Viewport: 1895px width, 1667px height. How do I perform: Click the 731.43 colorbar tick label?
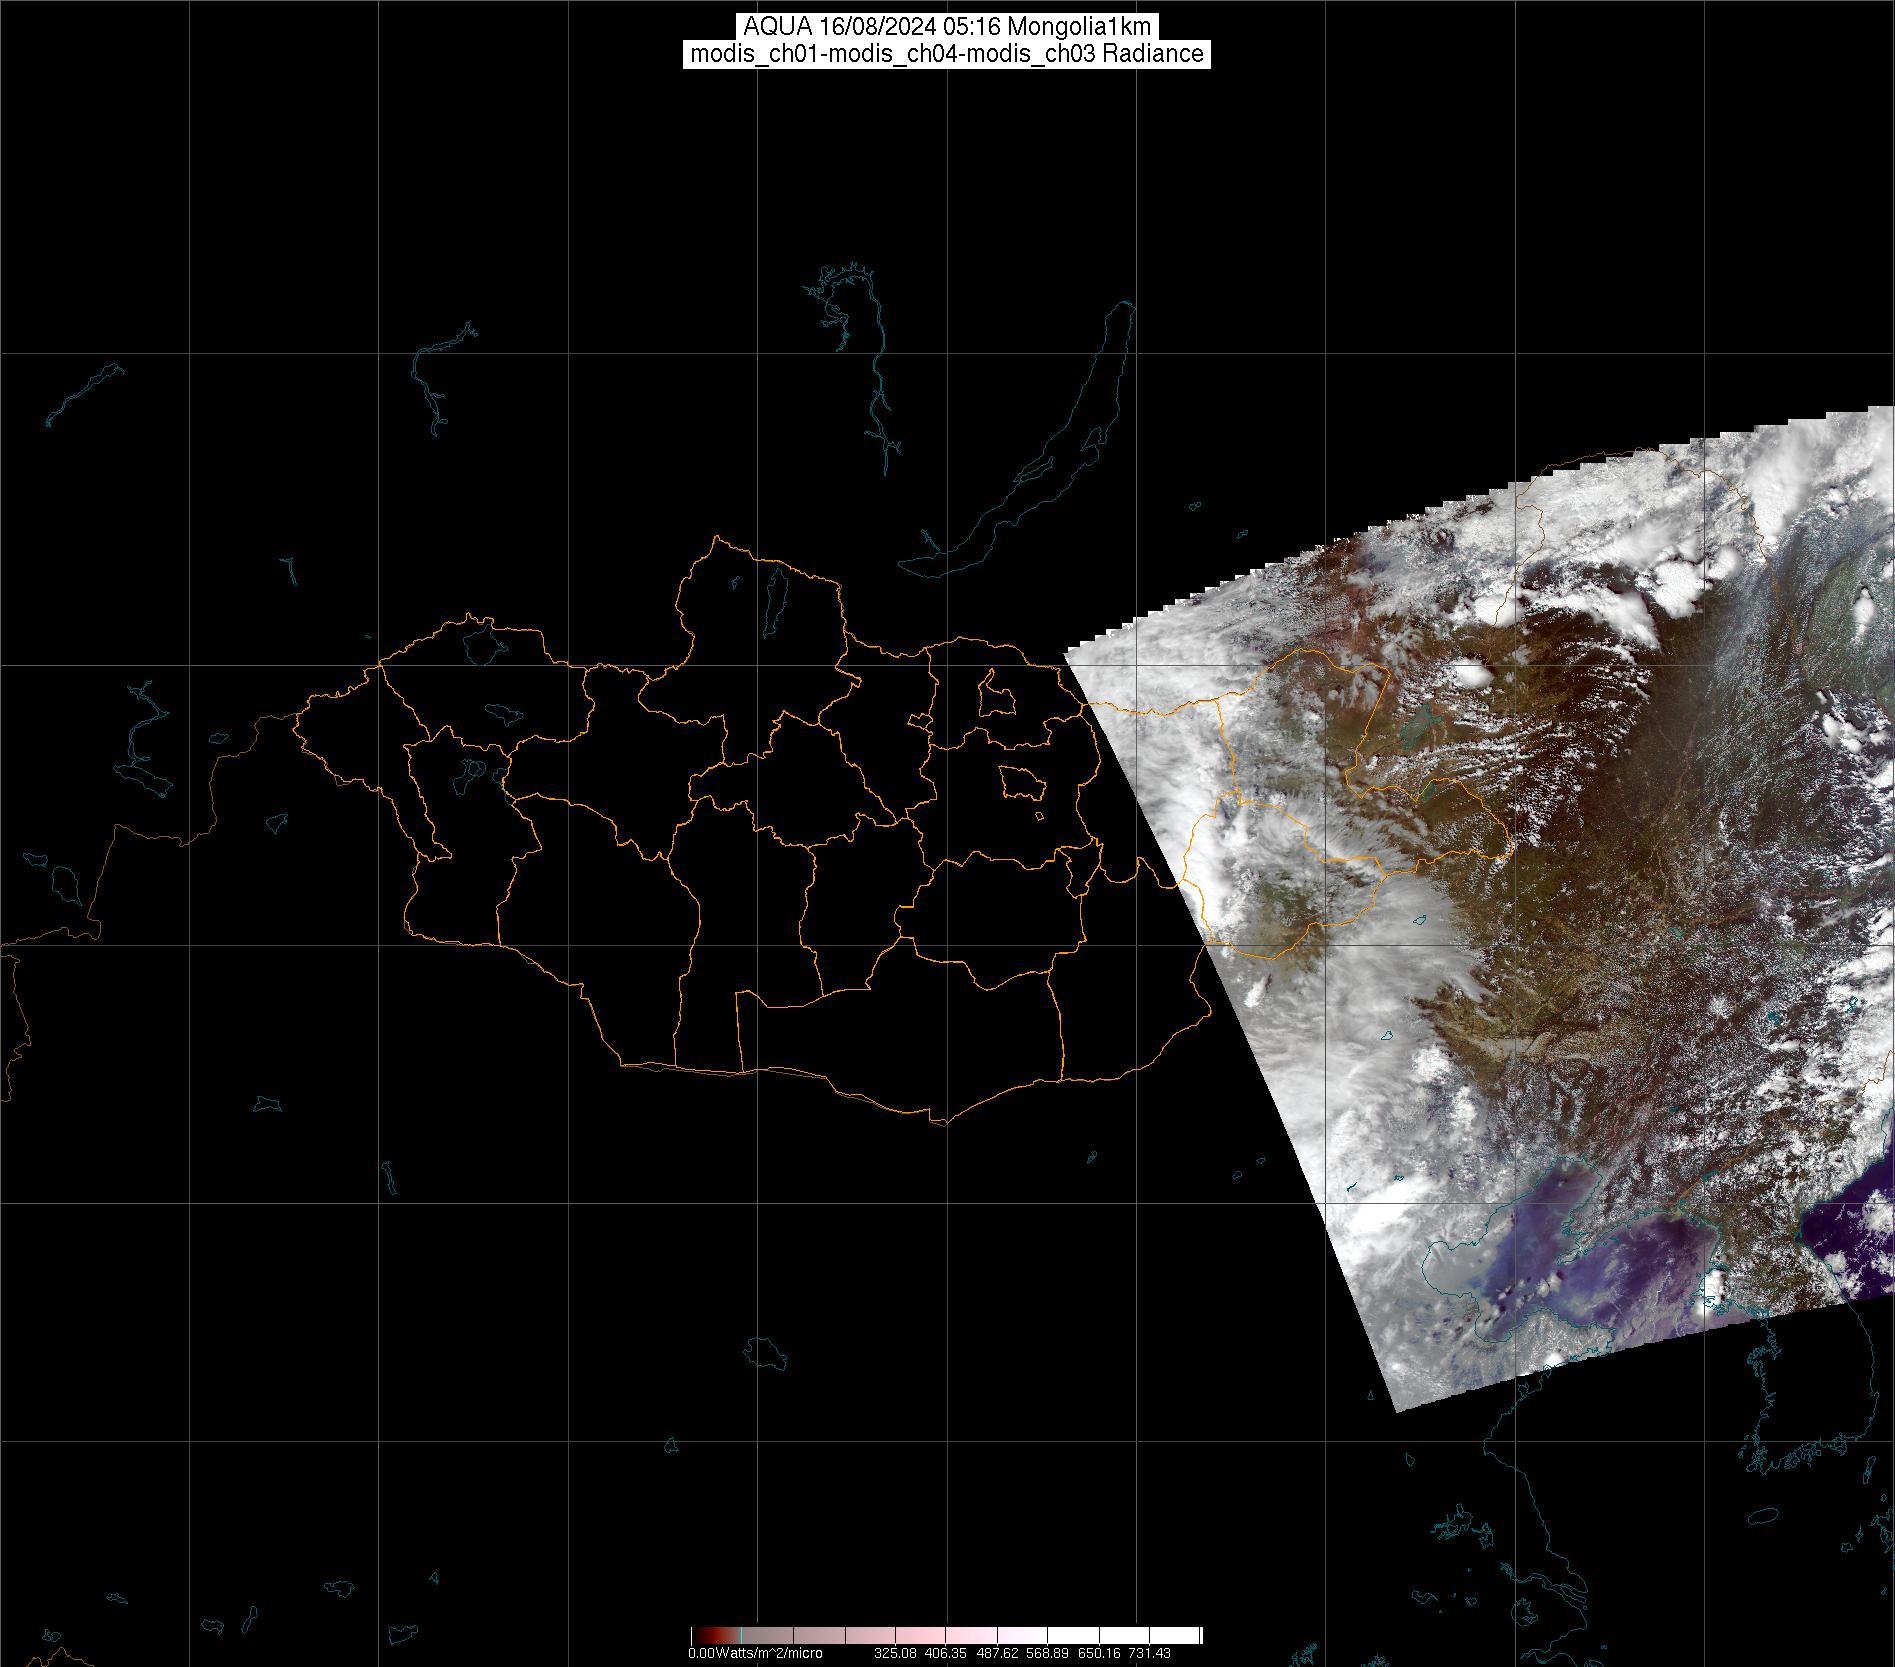pos(1150,1653)
